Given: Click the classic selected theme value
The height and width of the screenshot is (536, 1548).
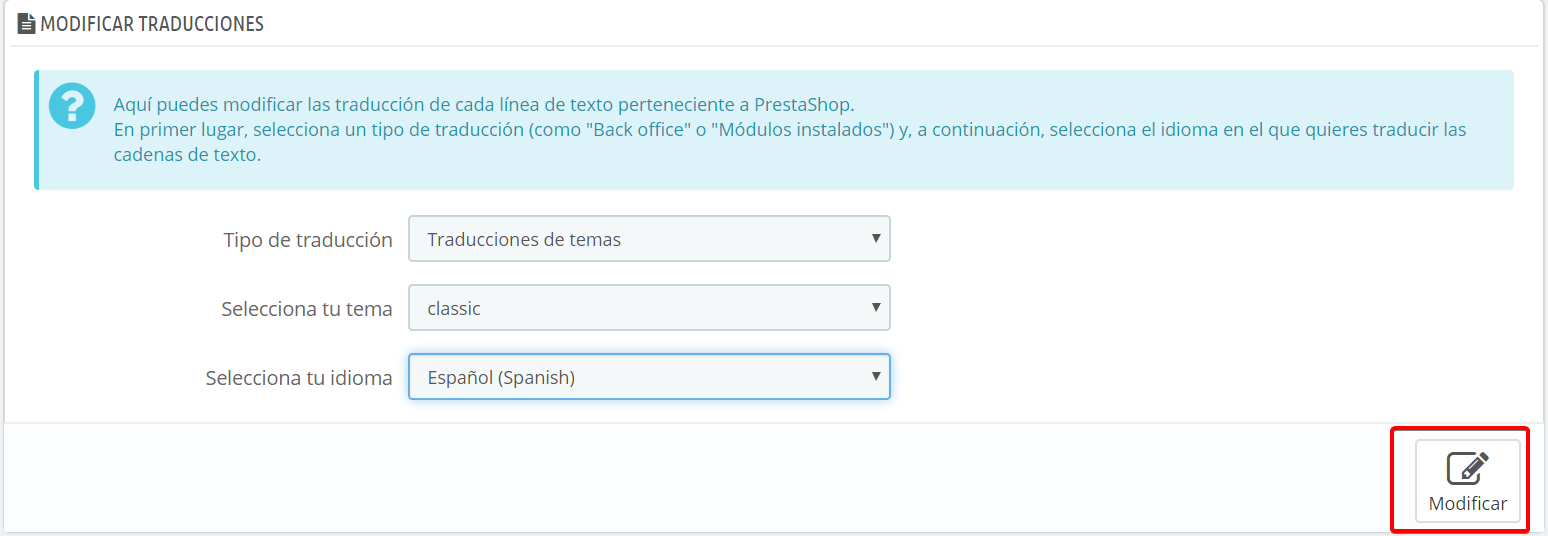Looking at the screenshot, I should click(454, 309).
